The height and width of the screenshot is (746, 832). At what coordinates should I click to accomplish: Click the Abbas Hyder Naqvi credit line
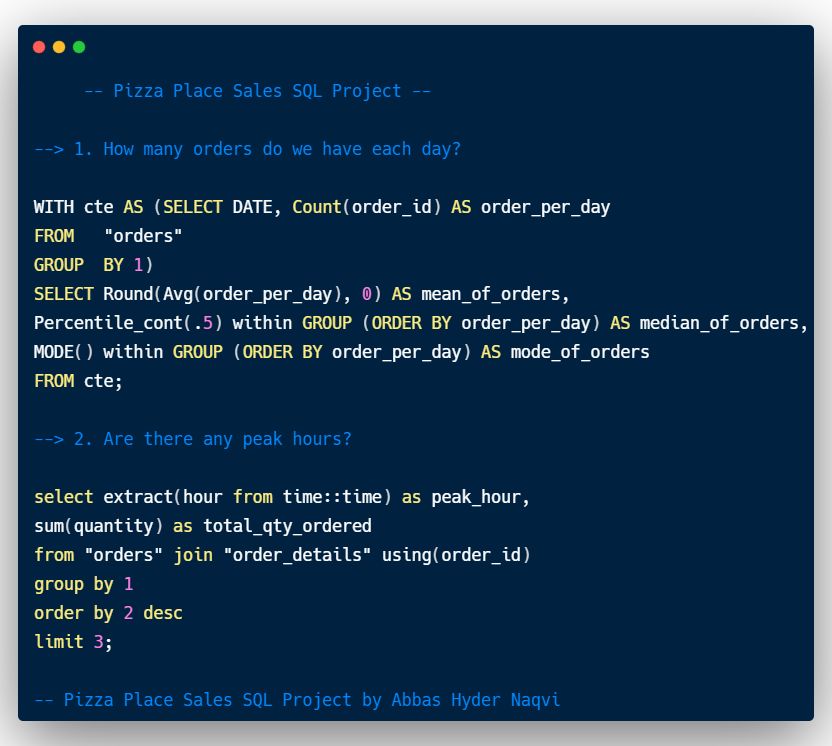pos(297,700)
